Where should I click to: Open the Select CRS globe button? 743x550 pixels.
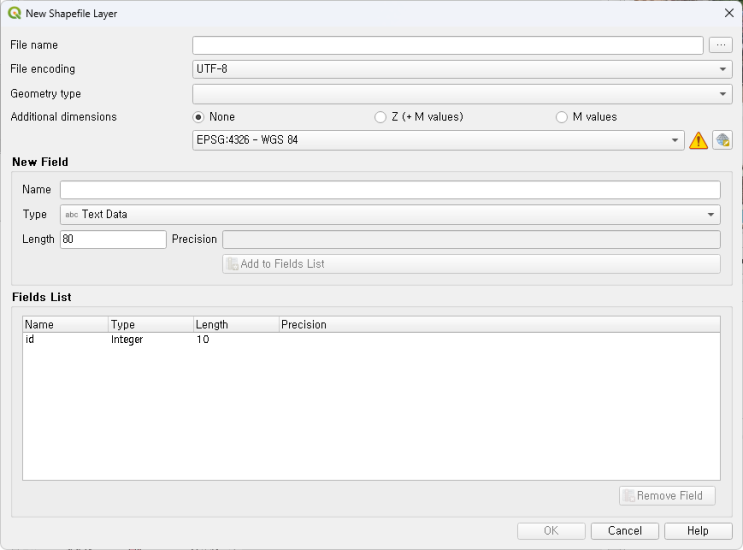click(722, 141)
